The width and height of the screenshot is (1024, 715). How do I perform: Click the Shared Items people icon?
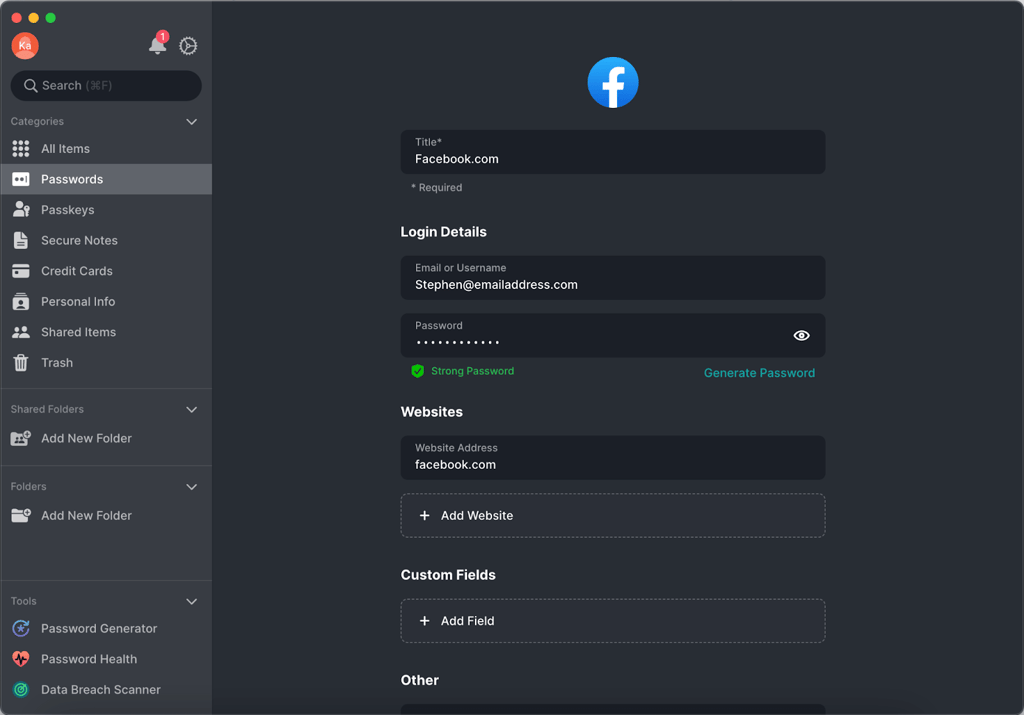click(21, 332)
